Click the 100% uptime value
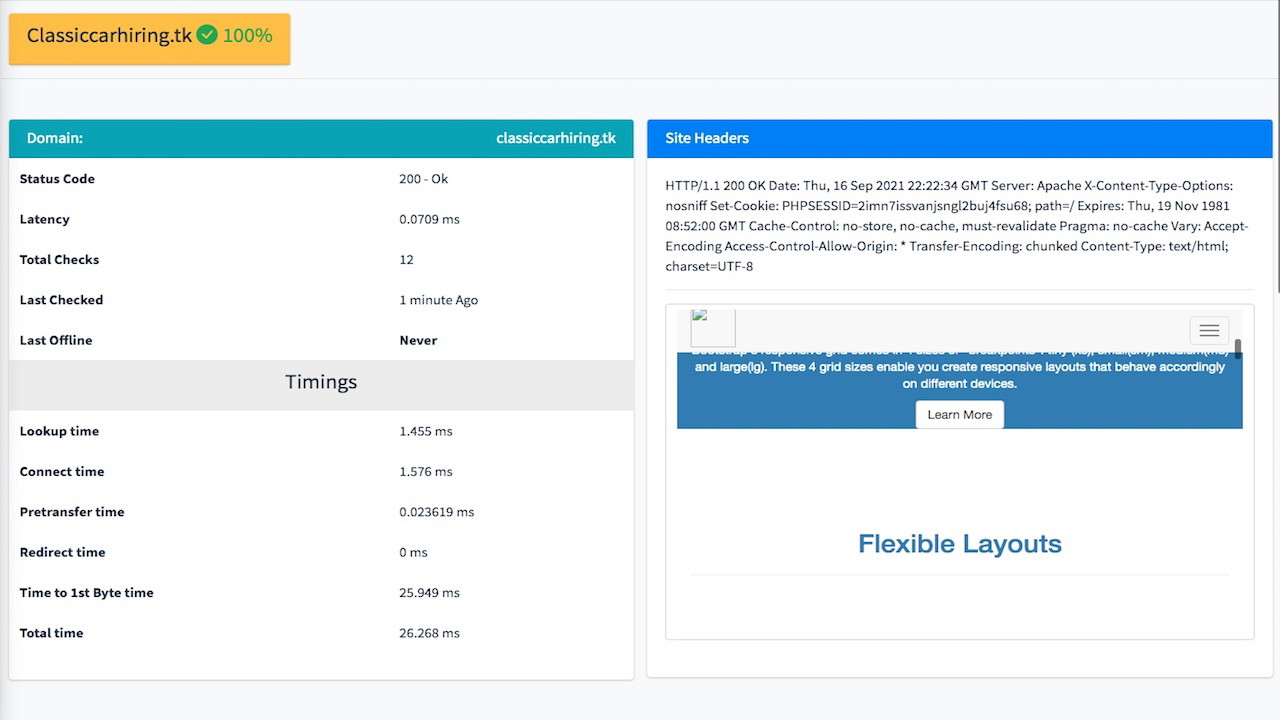 click(247, 35)
